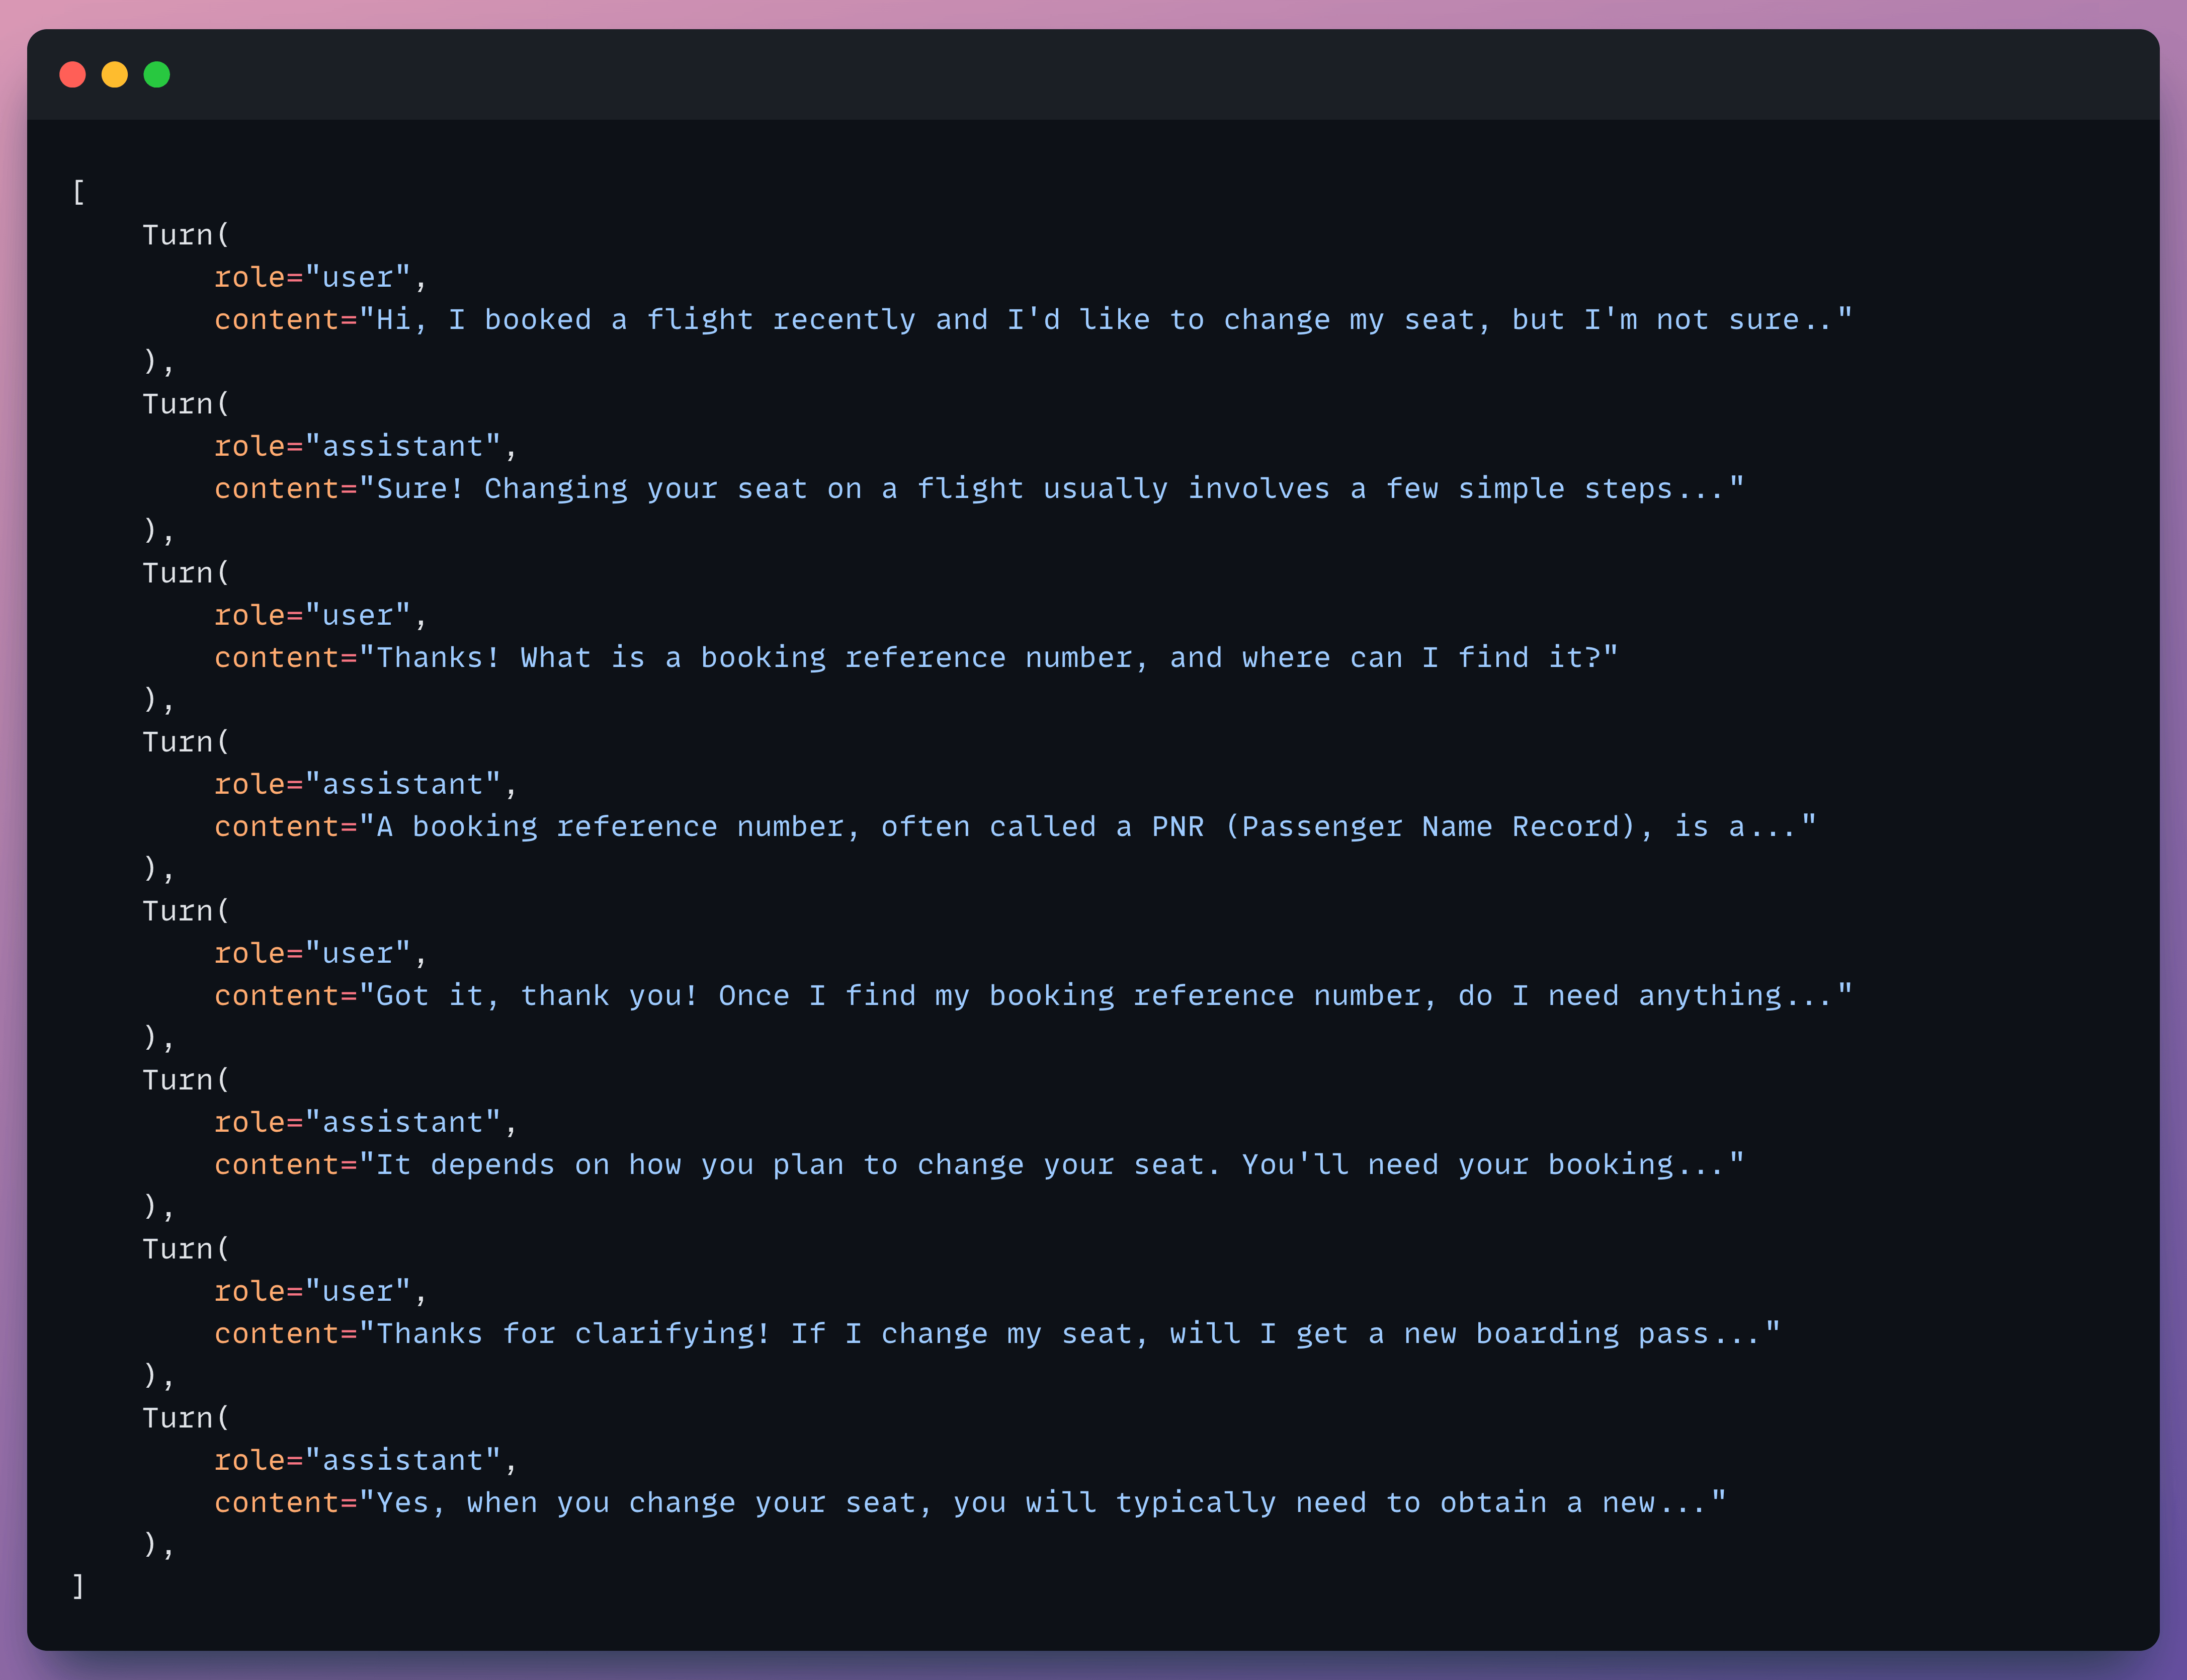Click the green maximize window button
The image size is (2187, 1680).
pyautogui.click(x=157, y=75)
